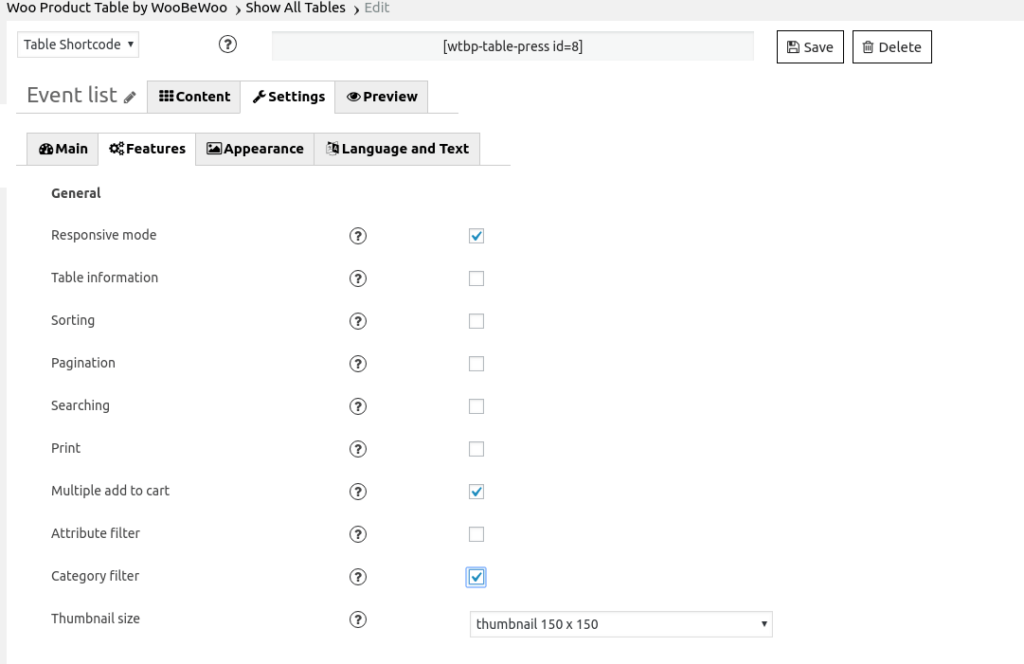Click pencil icon to rename Event list

point(130,97)
